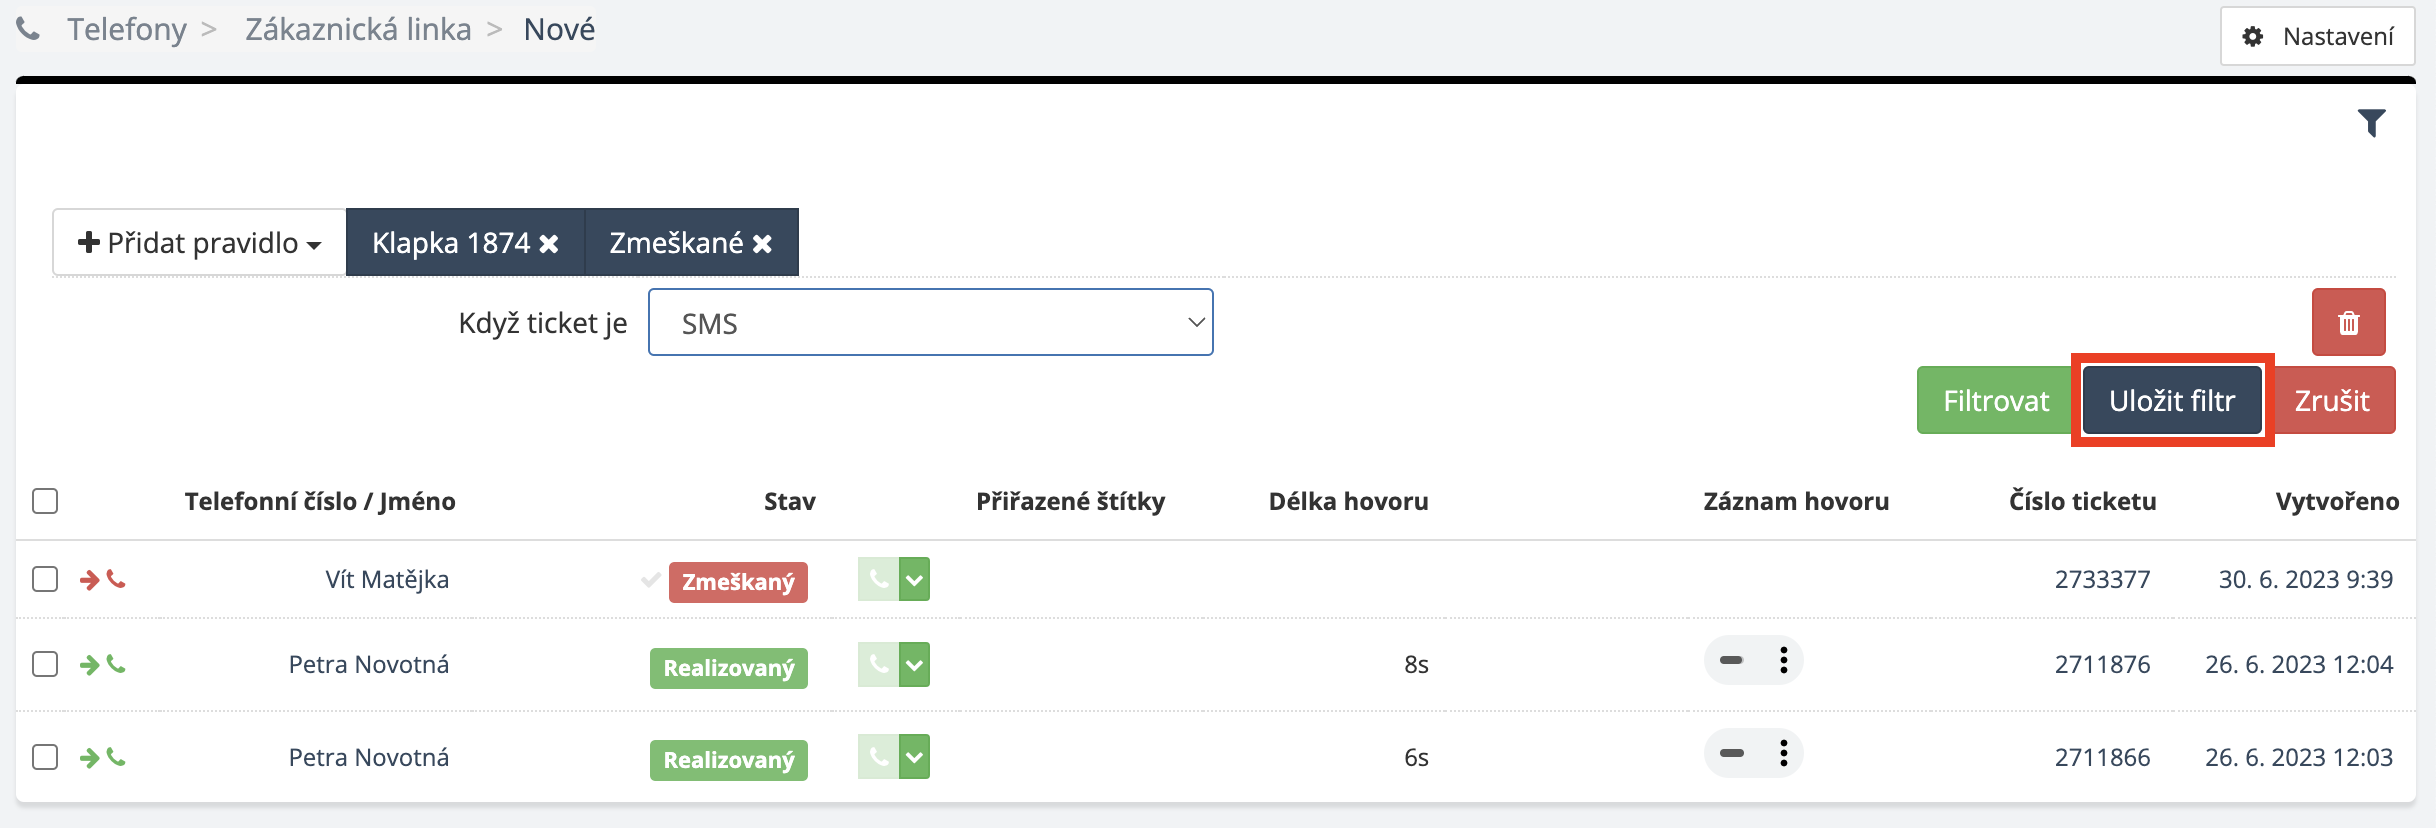The image size is (2436, 828).
Task: Click call icon for ticket 2711876
Action: (x=878, y=664)
